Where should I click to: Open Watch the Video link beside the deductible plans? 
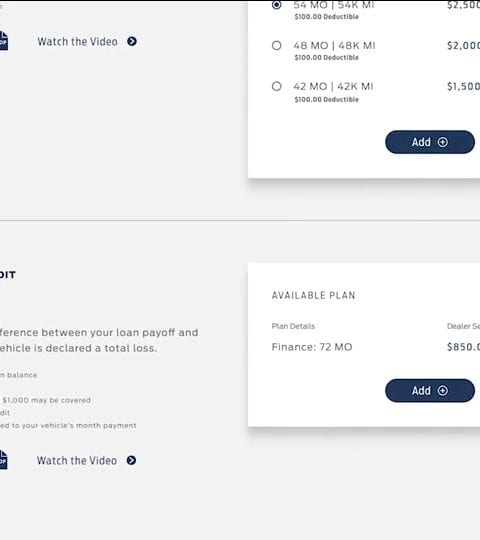[77, 42]
